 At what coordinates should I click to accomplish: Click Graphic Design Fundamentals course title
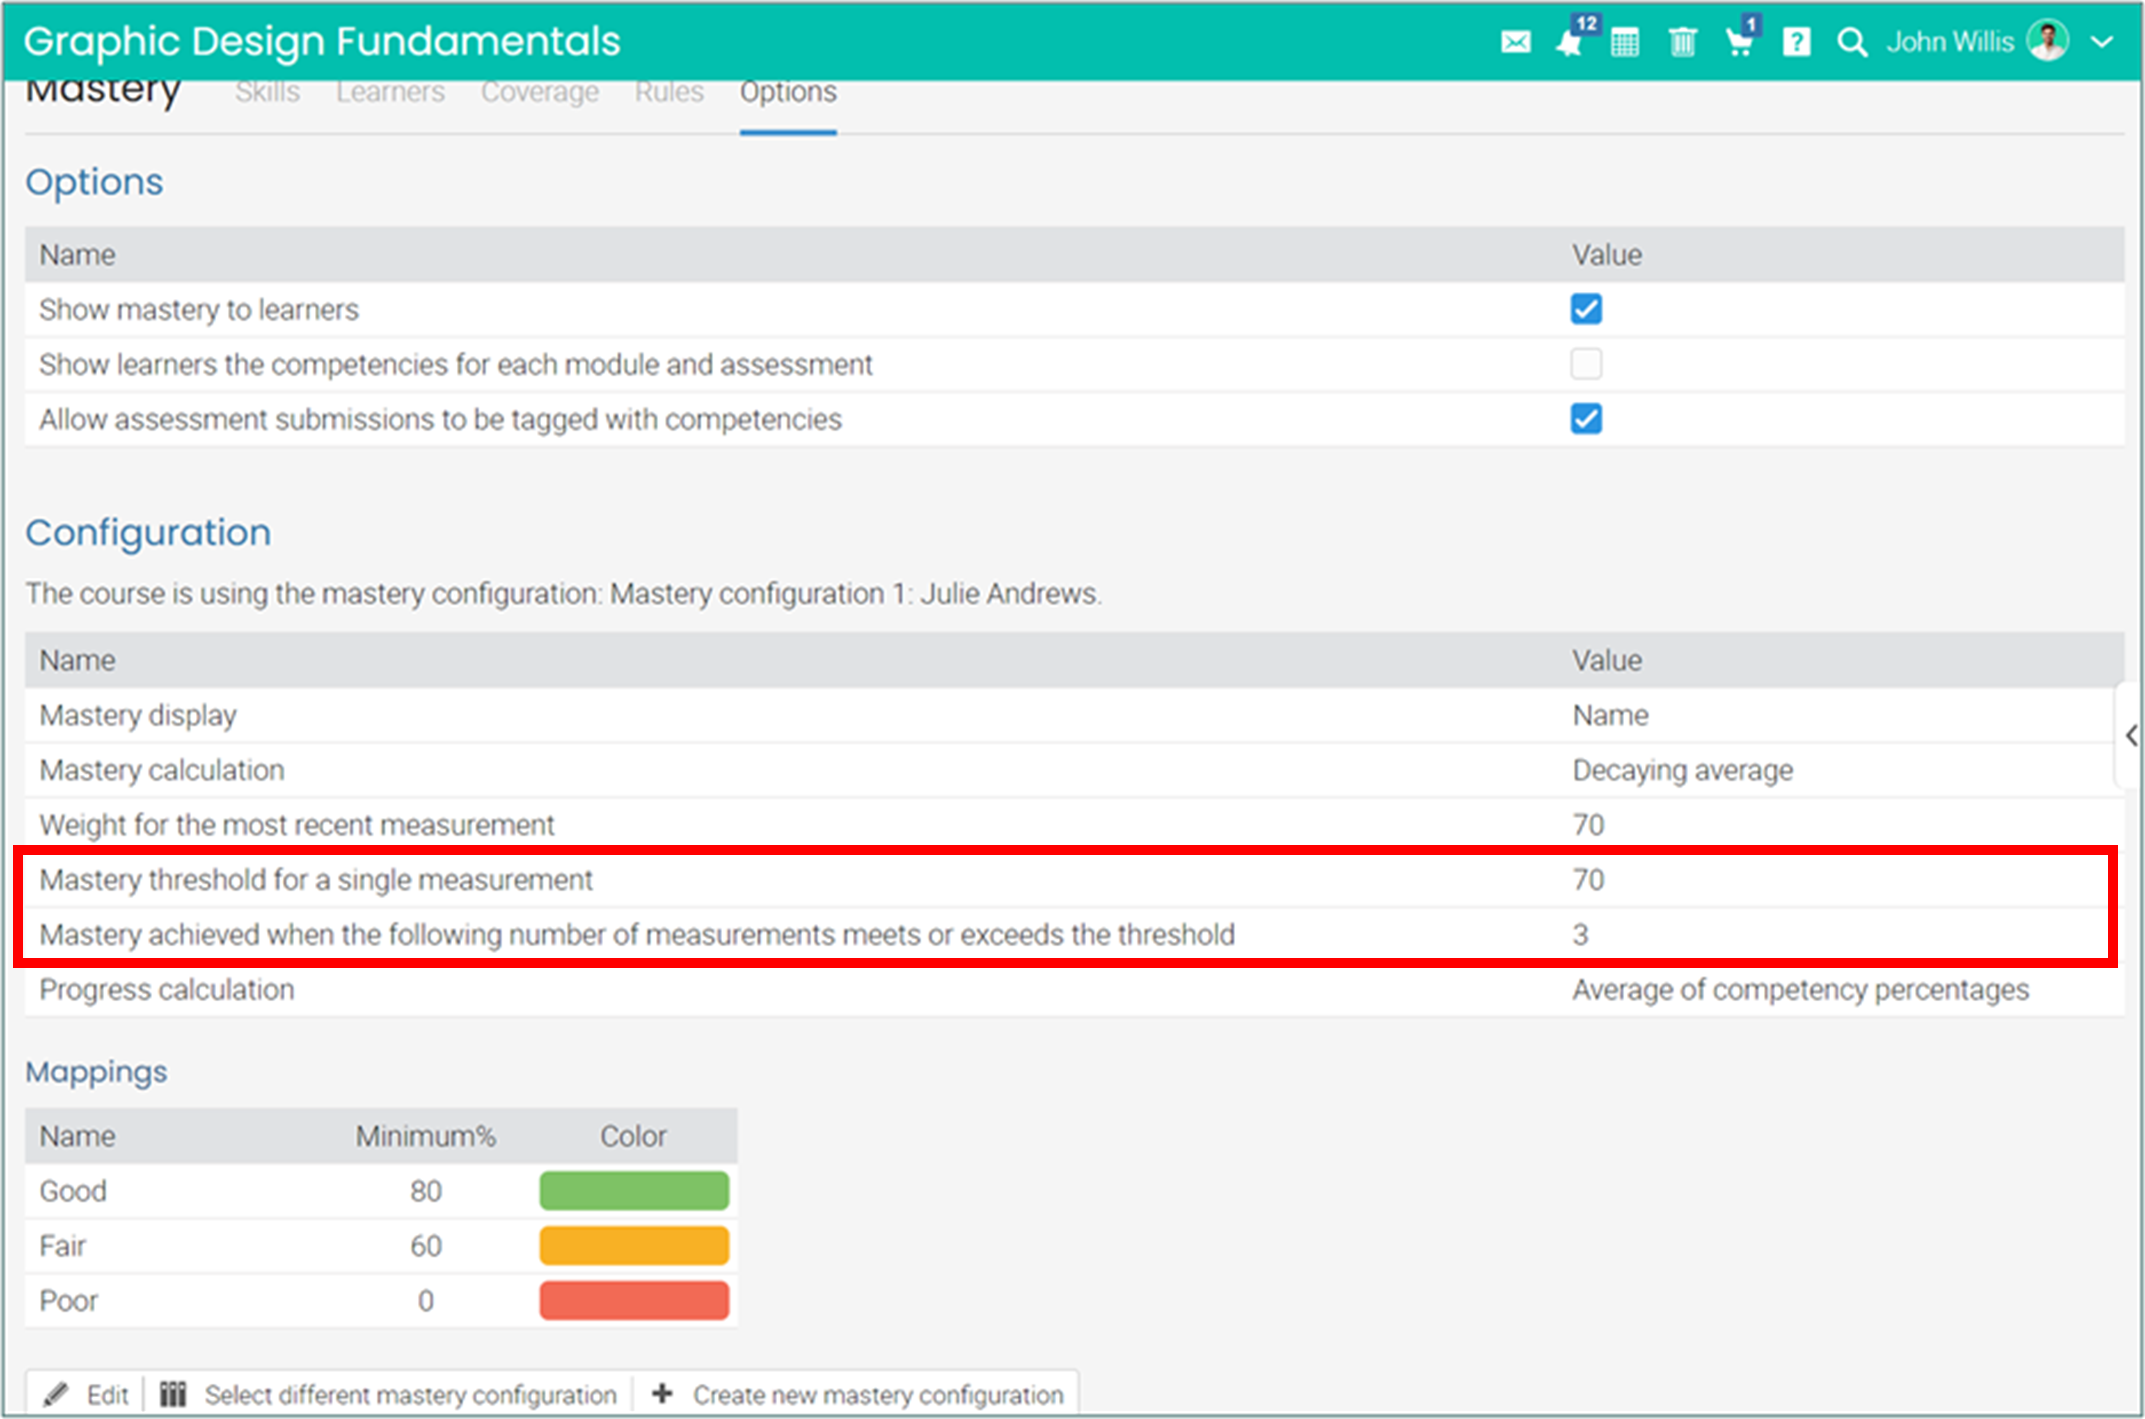click(x=321, y=42)
